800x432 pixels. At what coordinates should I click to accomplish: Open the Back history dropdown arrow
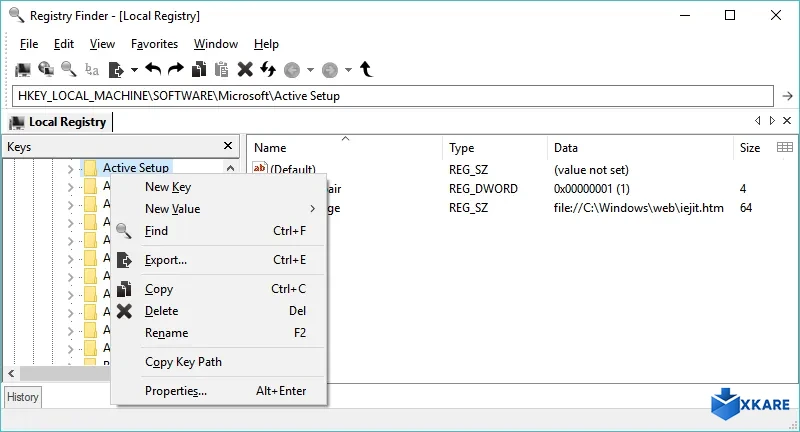(310, 70)
